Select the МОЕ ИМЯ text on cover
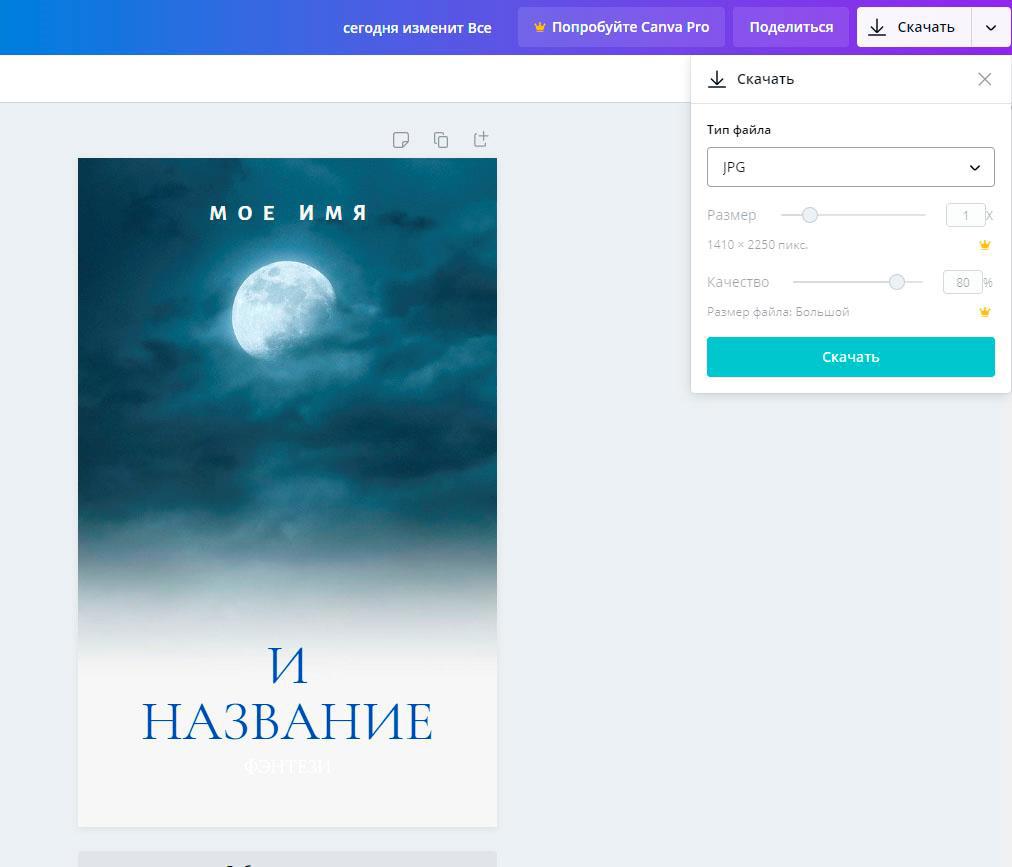 point(288,213)
